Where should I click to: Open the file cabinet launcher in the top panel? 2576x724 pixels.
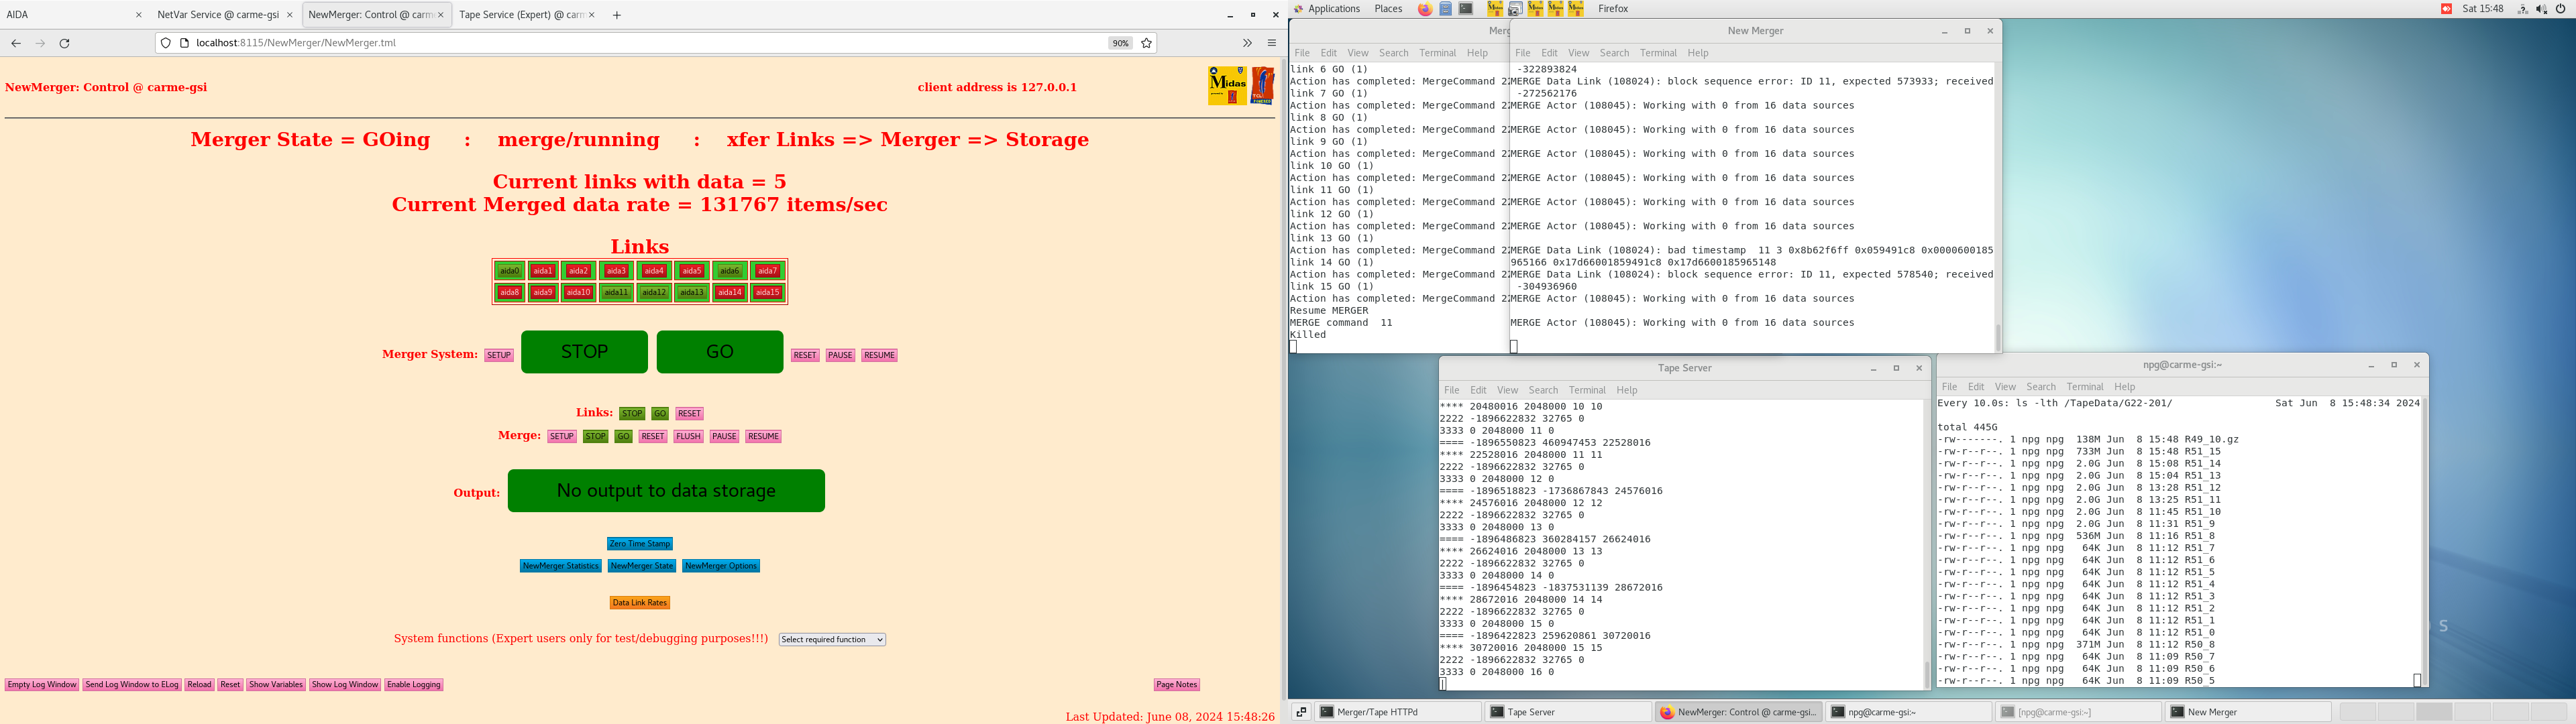coord(1446,9)
